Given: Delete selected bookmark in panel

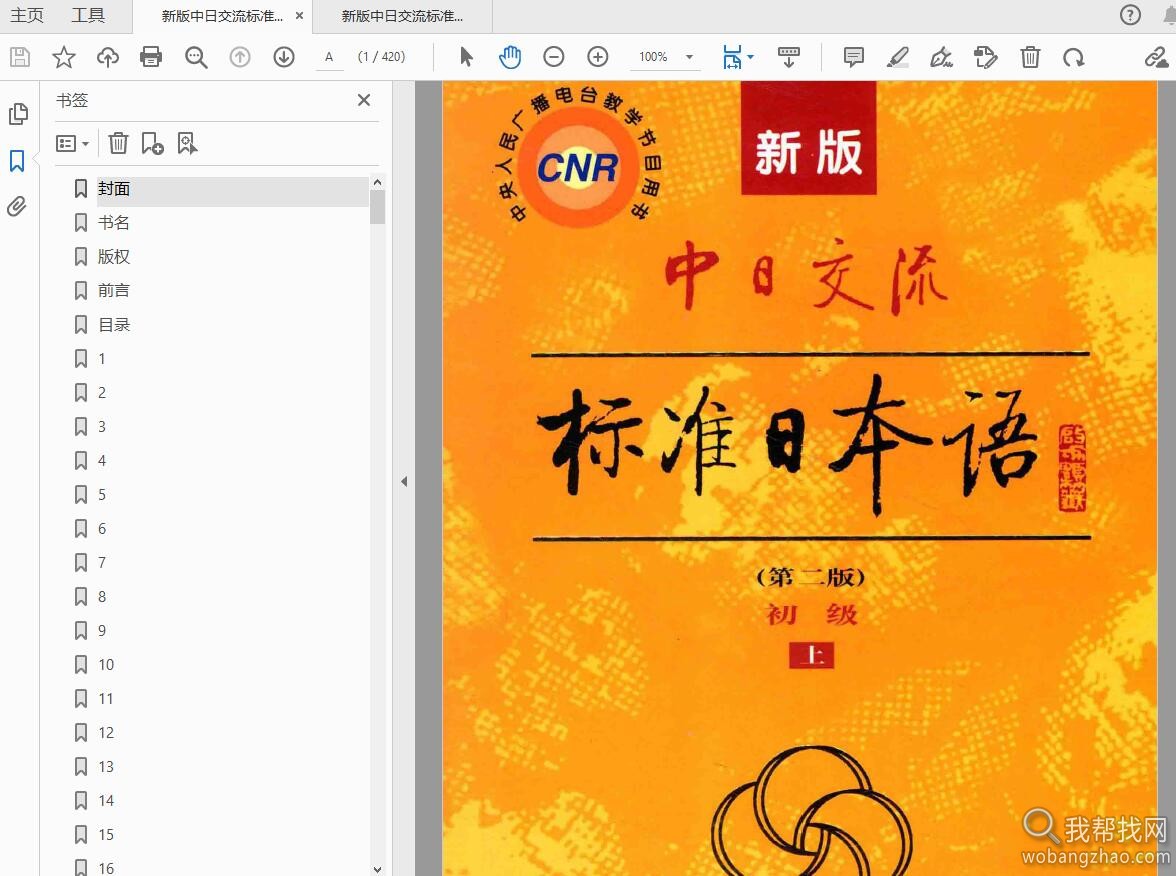Looking at the screenshot, I should [x=118, y=143].
